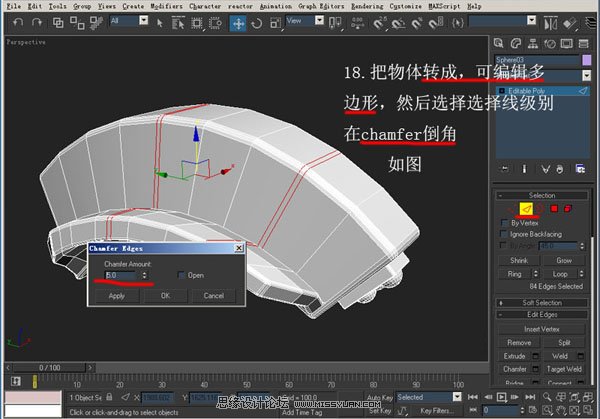
Task: Open the Modifiers menu
Action: click(x=166, y=6)
